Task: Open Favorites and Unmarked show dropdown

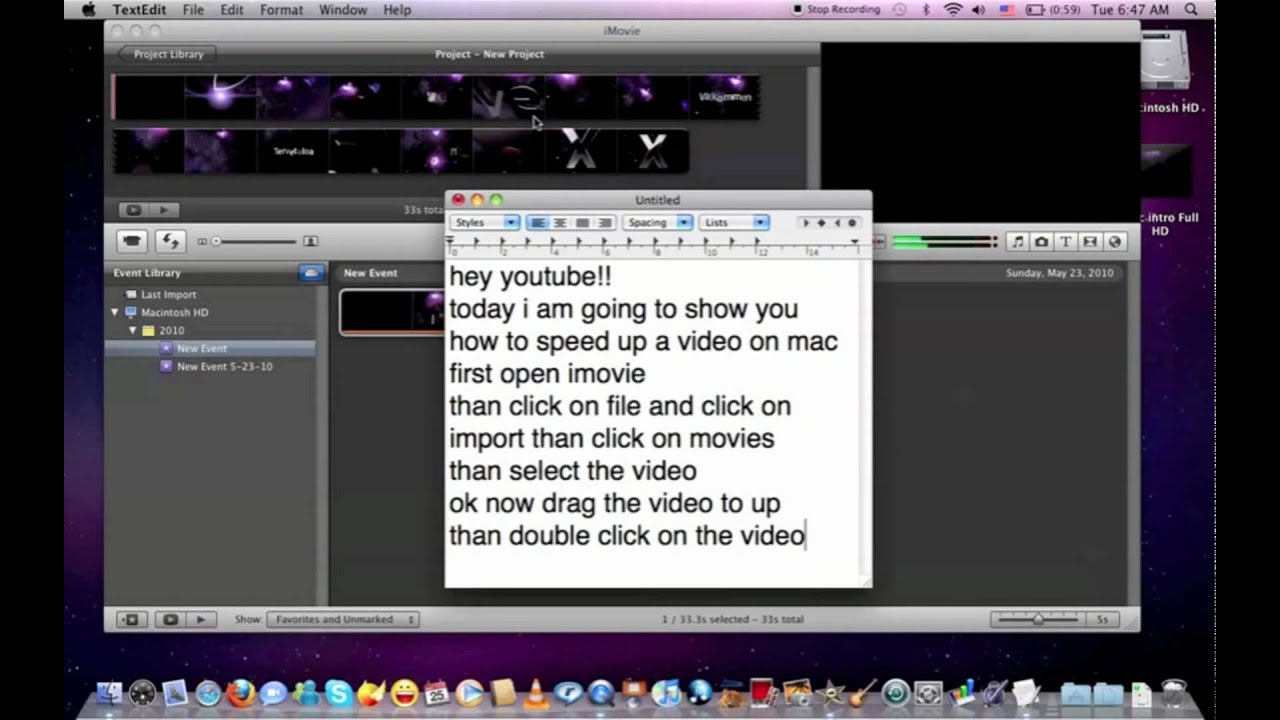Action: [x=343, y=620]
